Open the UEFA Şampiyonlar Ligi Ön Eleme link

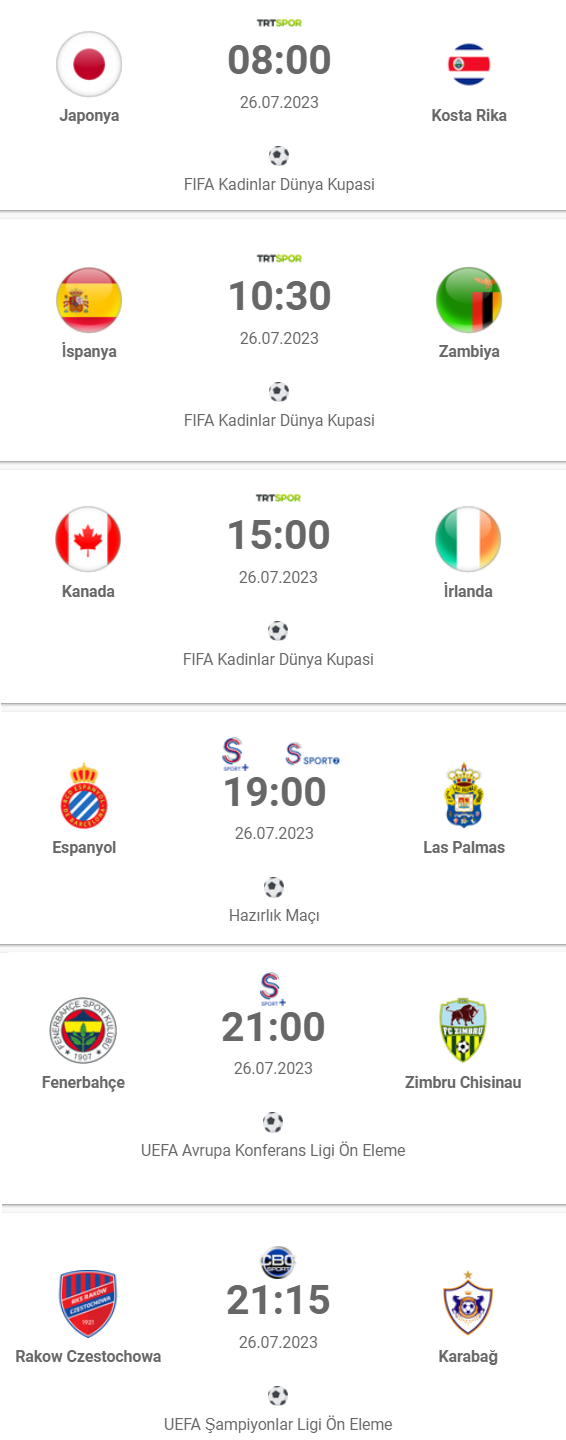click(x=278, y=1424)
